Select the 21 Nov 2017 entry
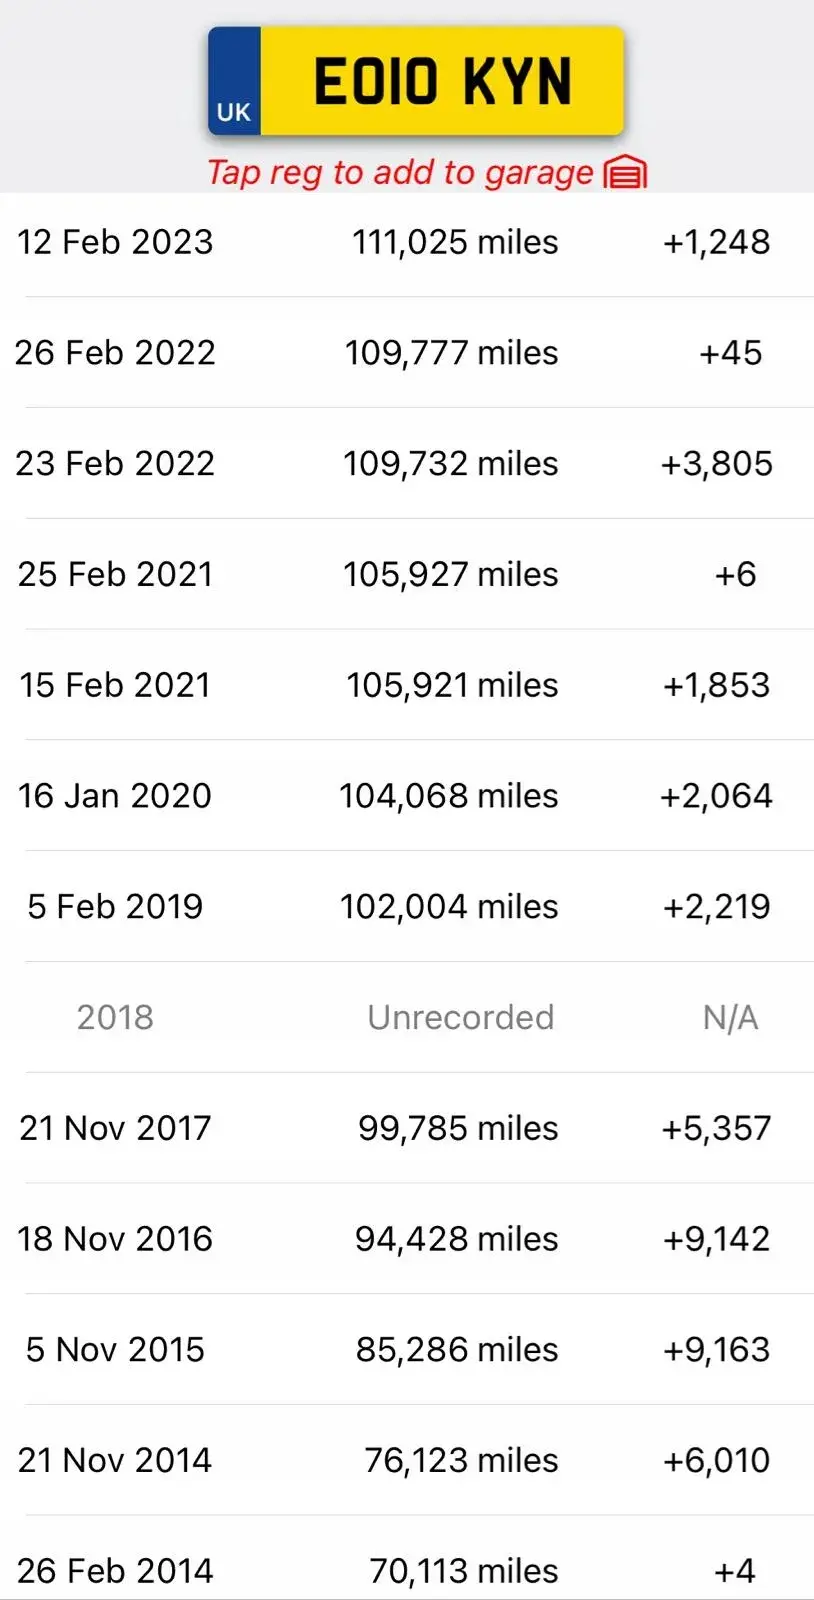This screenshot has width=814, height=1600. click(x=407, y=1128)
